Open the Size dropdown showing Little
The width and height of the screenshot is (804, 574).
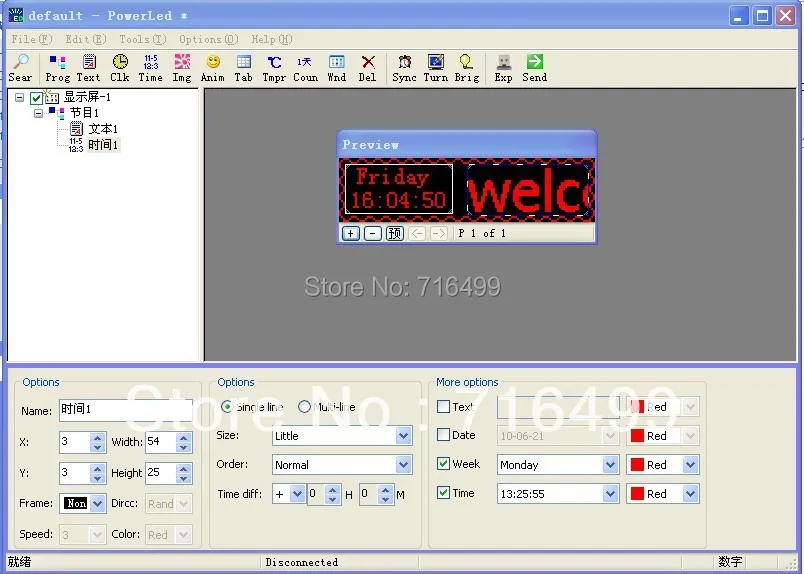tap(403, 436)
